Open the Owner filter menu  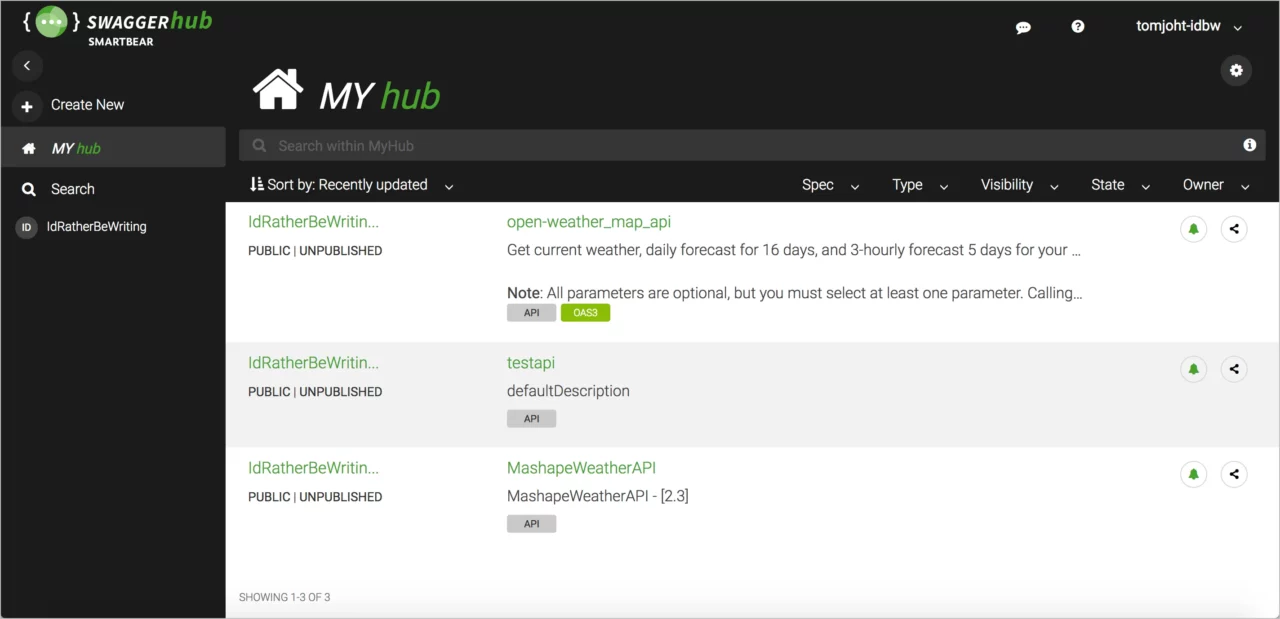(x=1214, y=185)
